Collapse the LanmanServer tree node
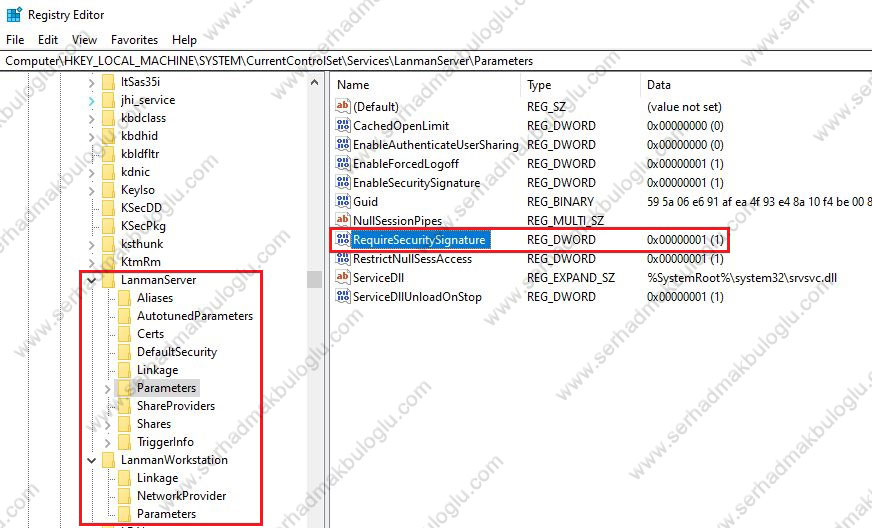This screenshot has width=872, height=528. (x=92, y=281)
